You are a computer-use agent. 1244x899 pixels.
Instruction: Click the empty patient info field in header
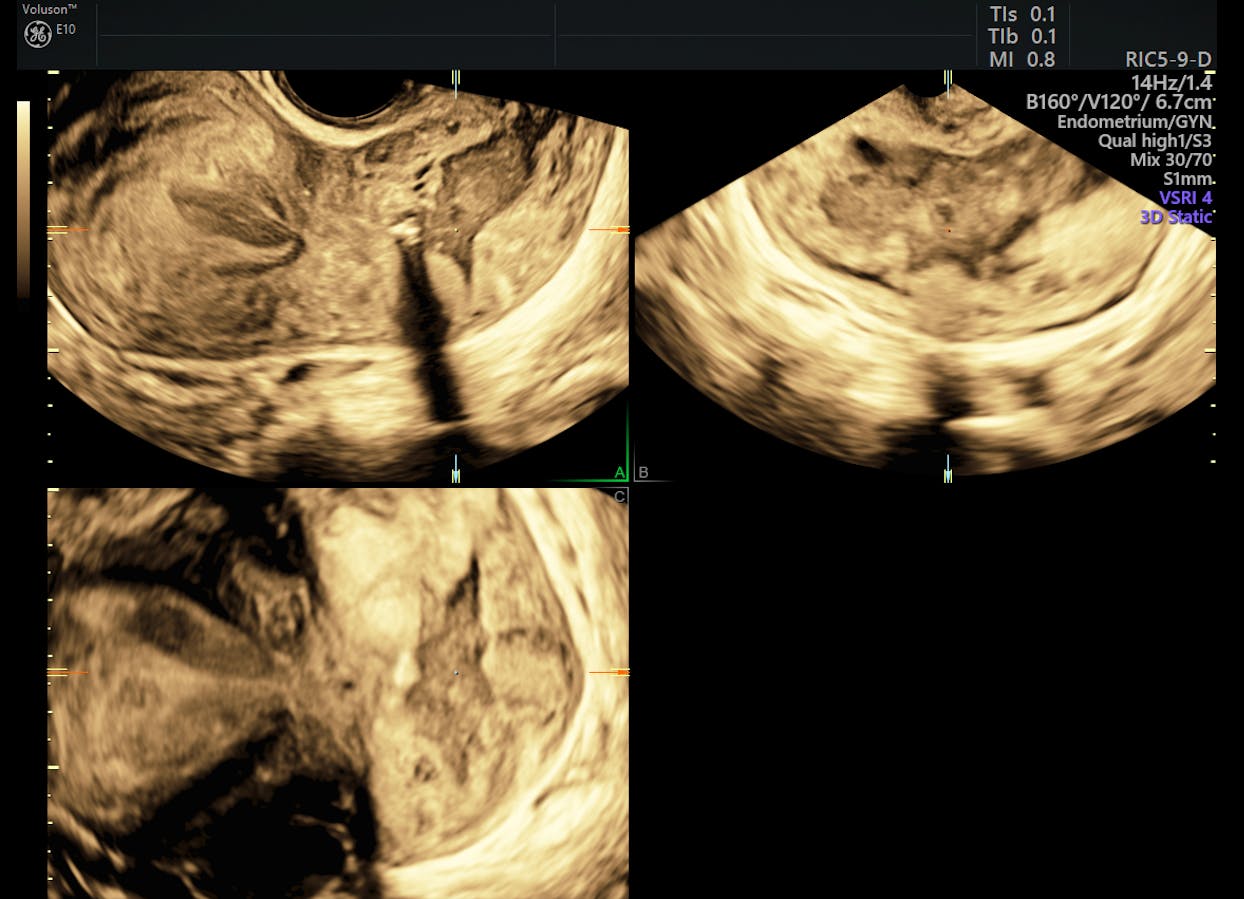tap(325, 36)
